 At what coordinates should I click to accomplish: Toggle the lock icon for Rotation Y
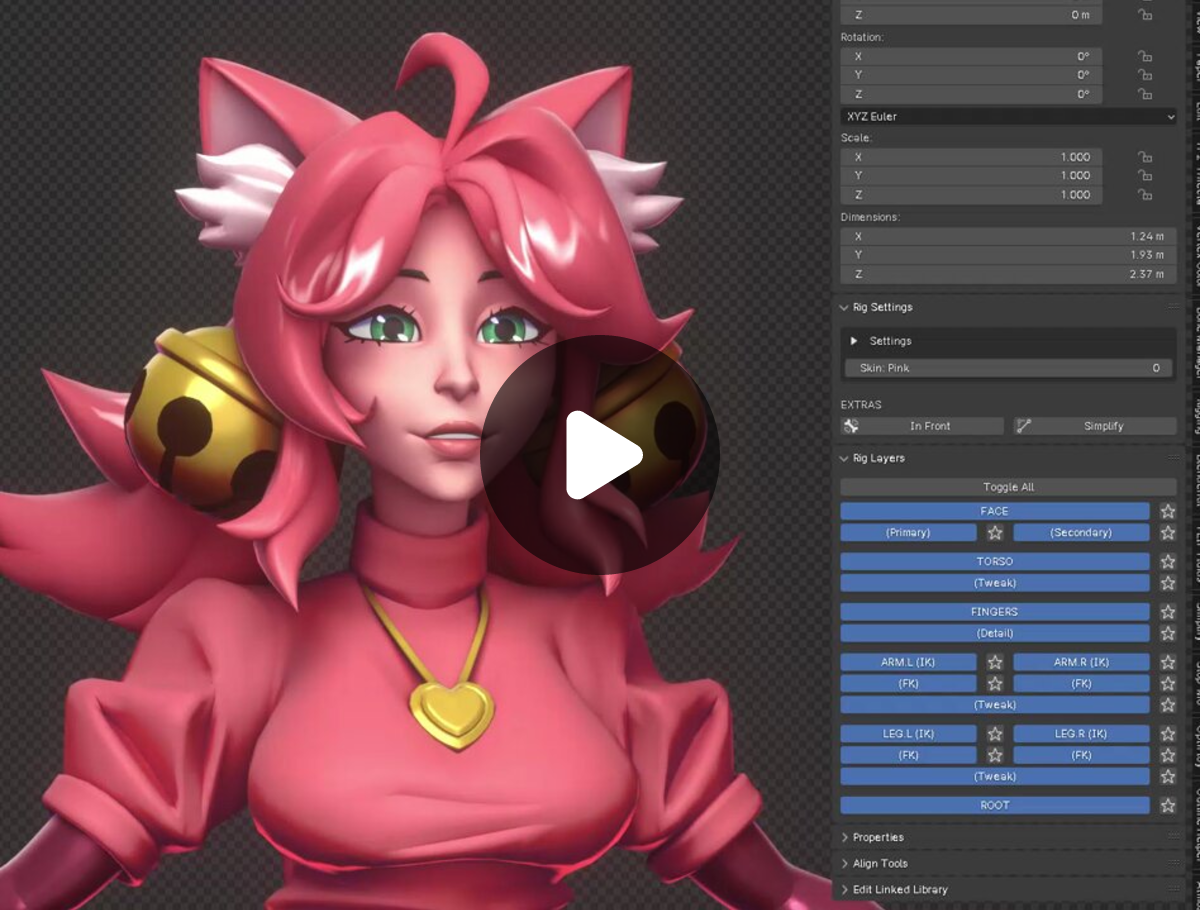coord(1145,75)
